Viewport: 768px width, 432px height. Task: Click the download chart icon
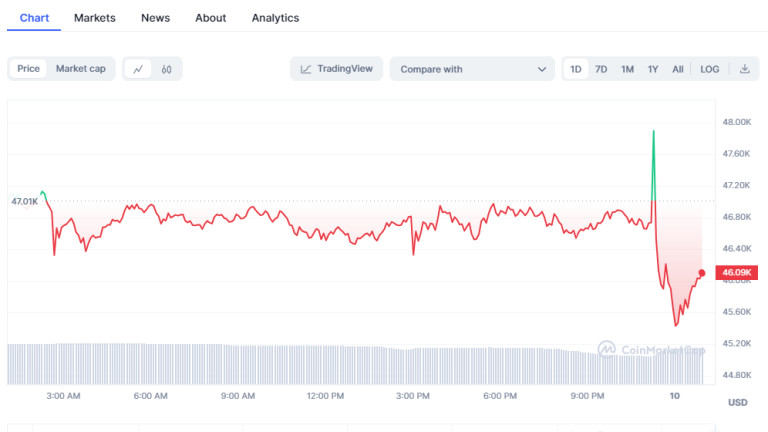point(744,69)
